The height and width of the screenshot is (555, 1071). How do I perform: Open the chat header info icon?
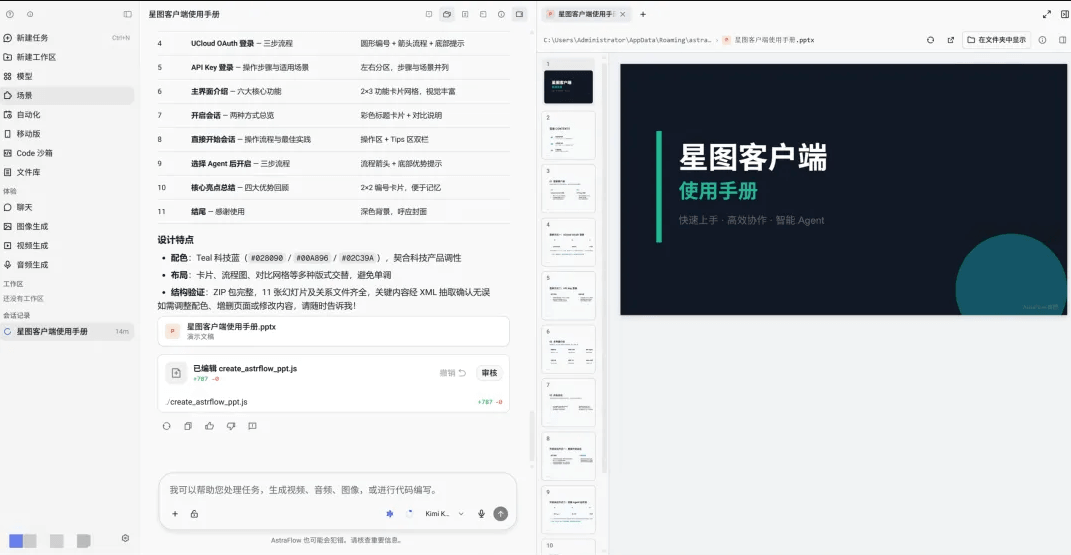coord(501,14)
